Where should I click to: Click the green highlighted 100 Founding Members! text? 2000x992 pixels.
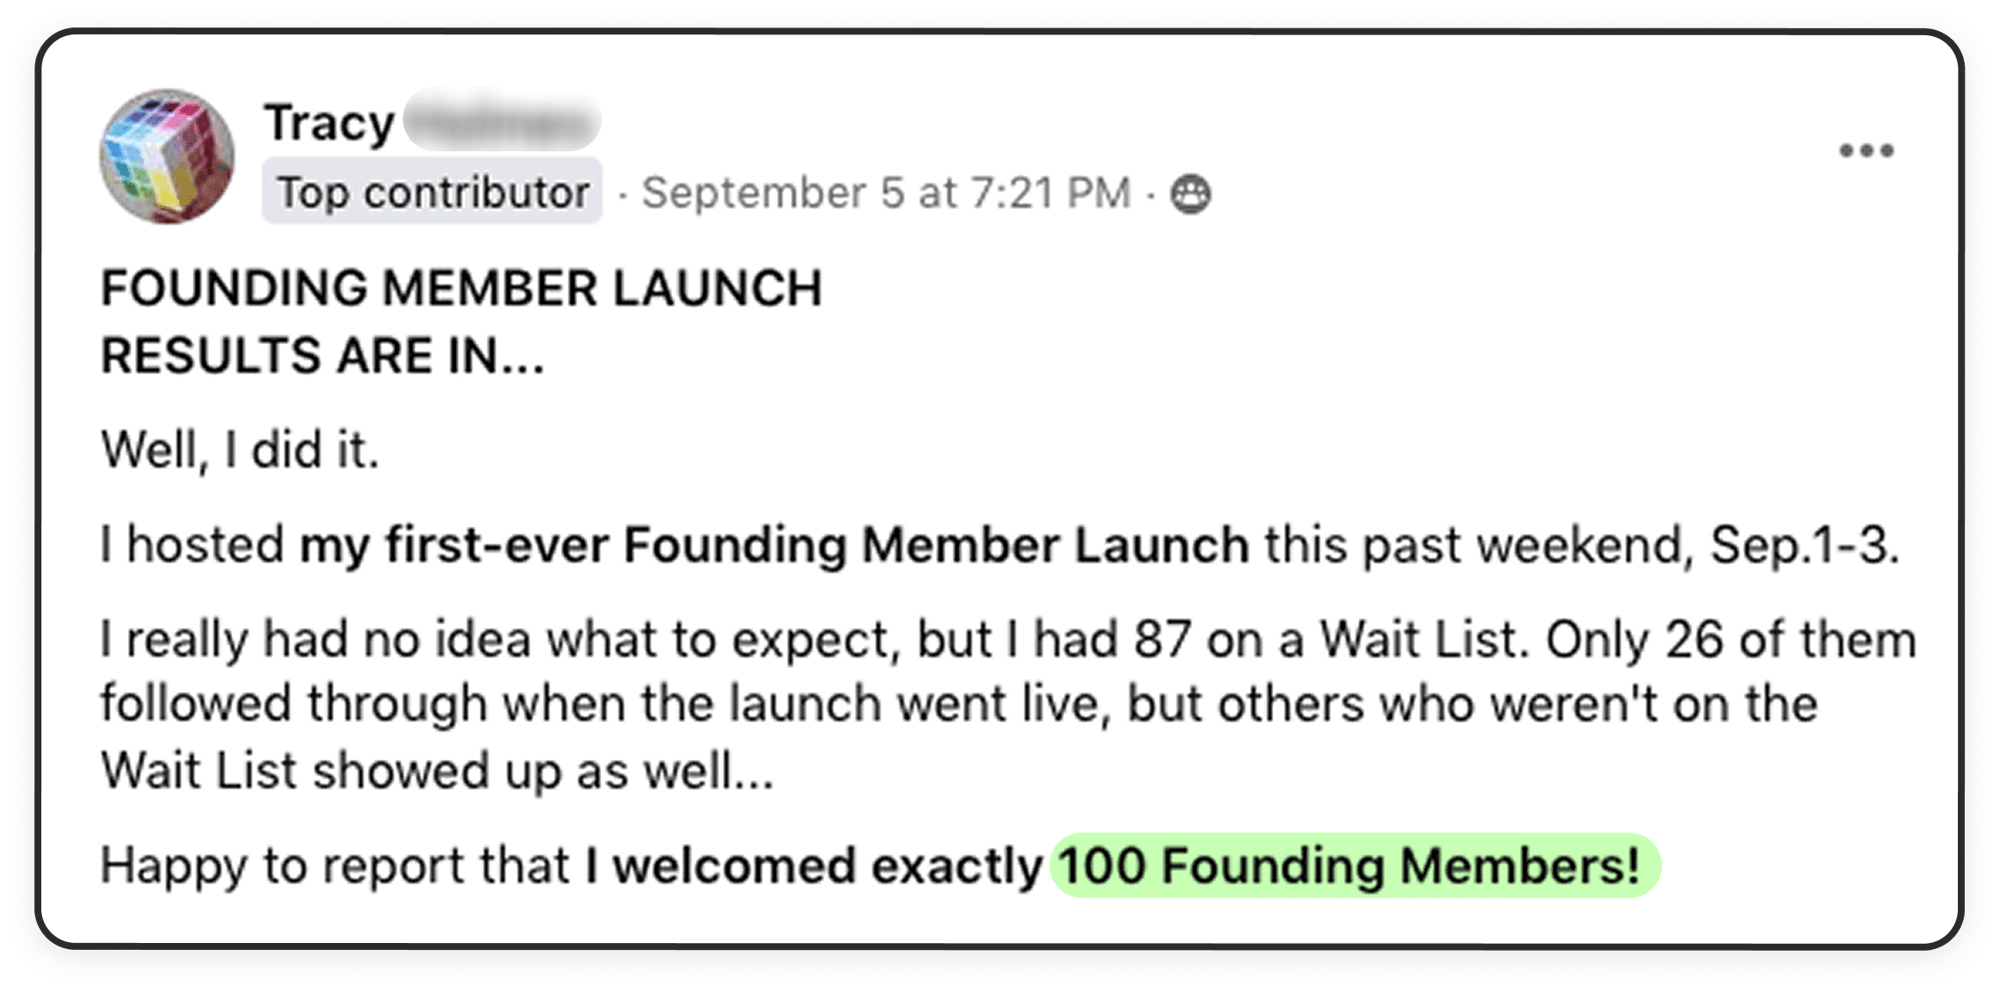click(1354, 866)
